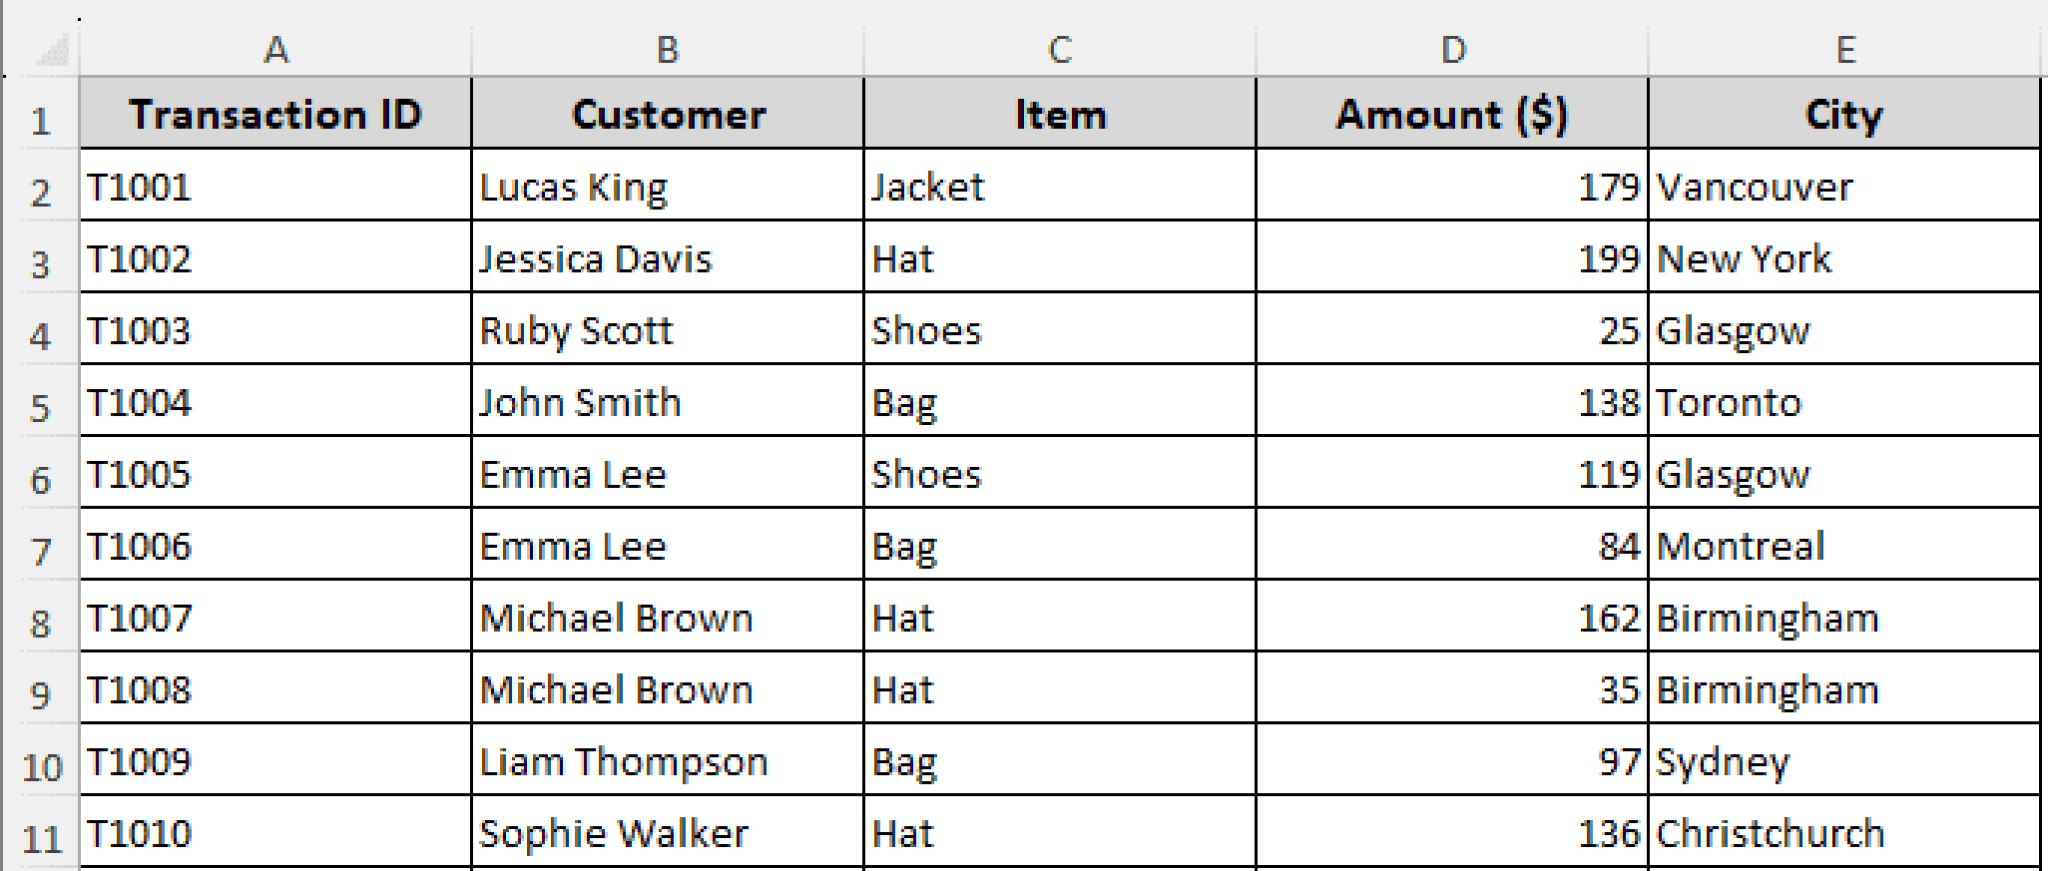Select column D header
The image size is (2048, 871).
pos(1450,47)
